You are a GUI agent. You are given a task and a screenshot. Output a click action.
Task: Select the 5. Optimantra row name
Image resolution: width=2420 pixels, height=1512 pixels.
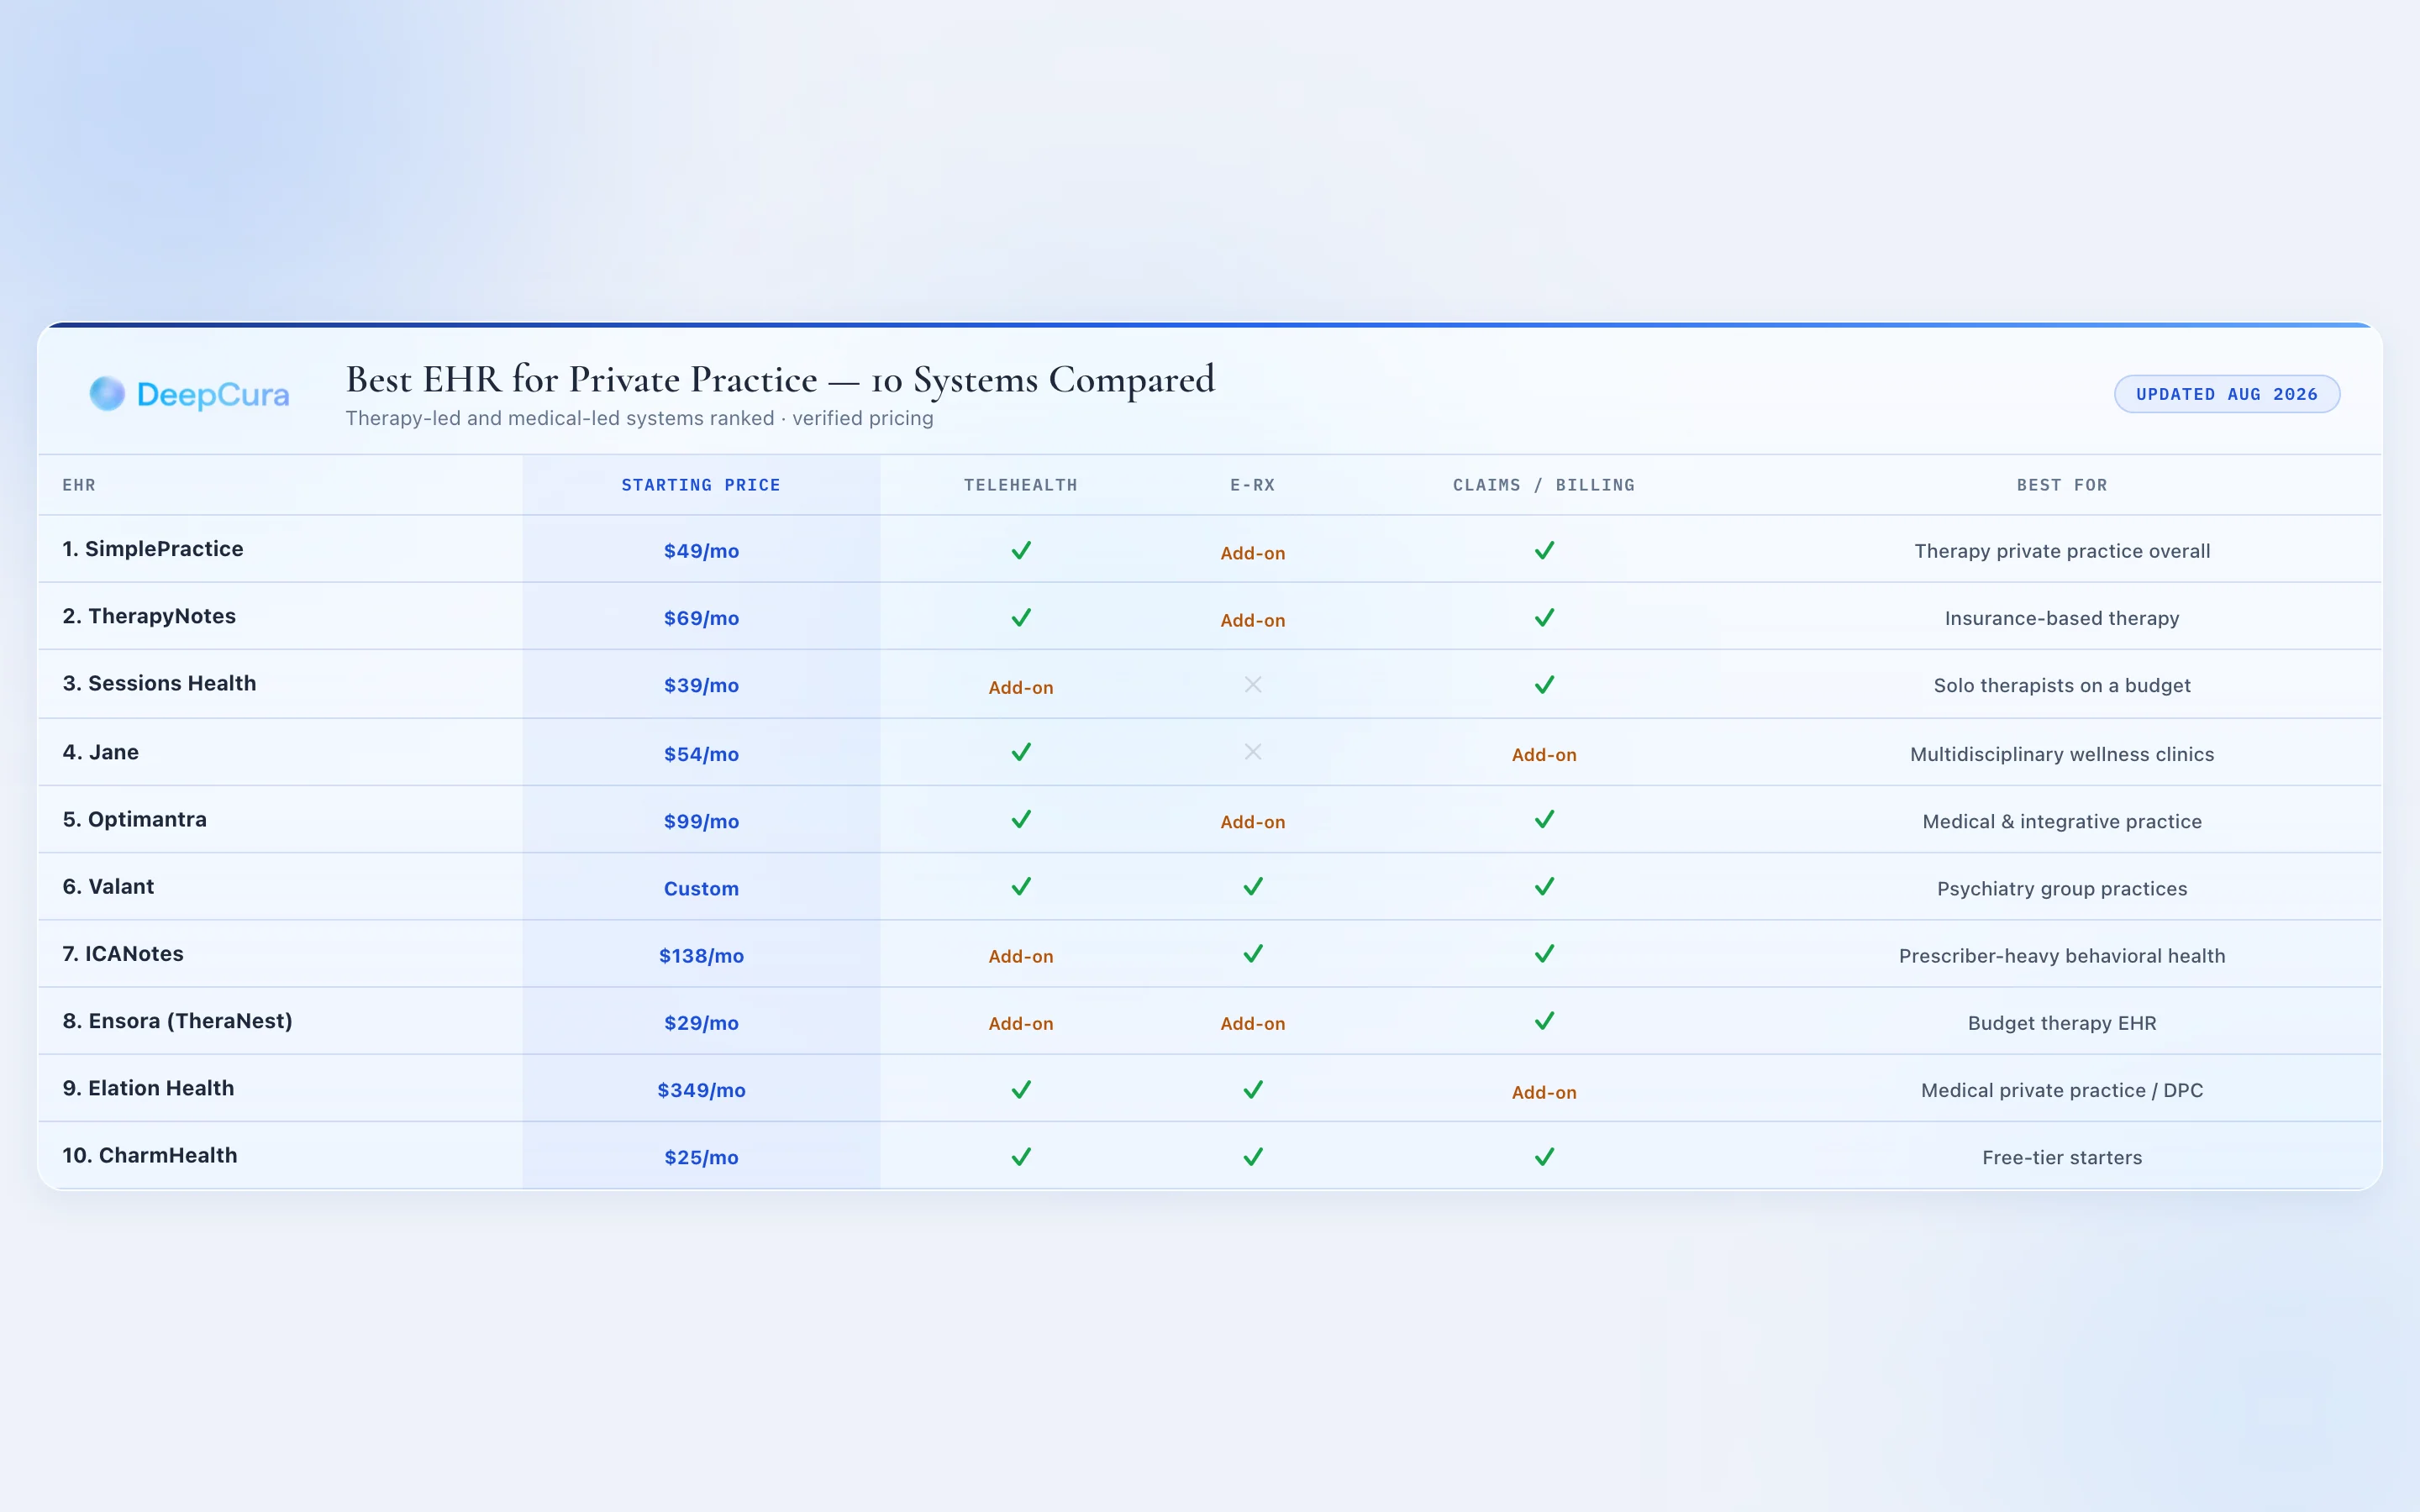tap(134, 819)
